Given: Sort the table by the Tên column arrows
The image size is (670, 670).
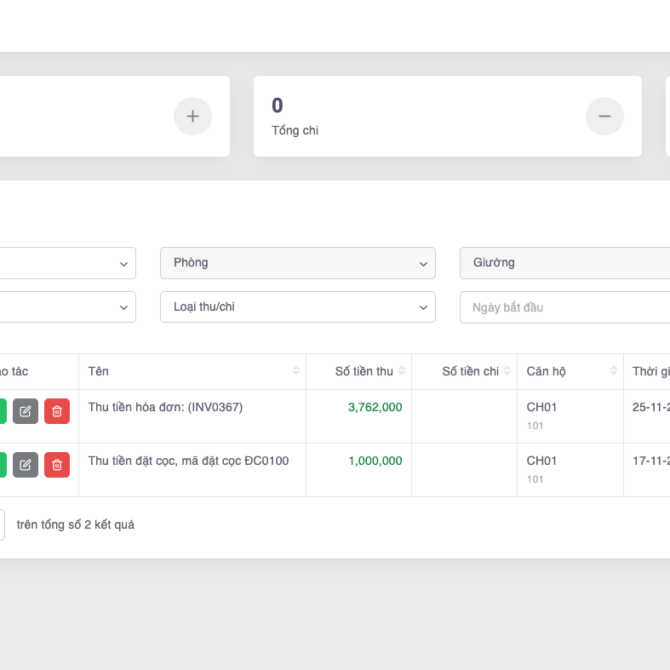Looking at the screenshot, I should point(296,371).
